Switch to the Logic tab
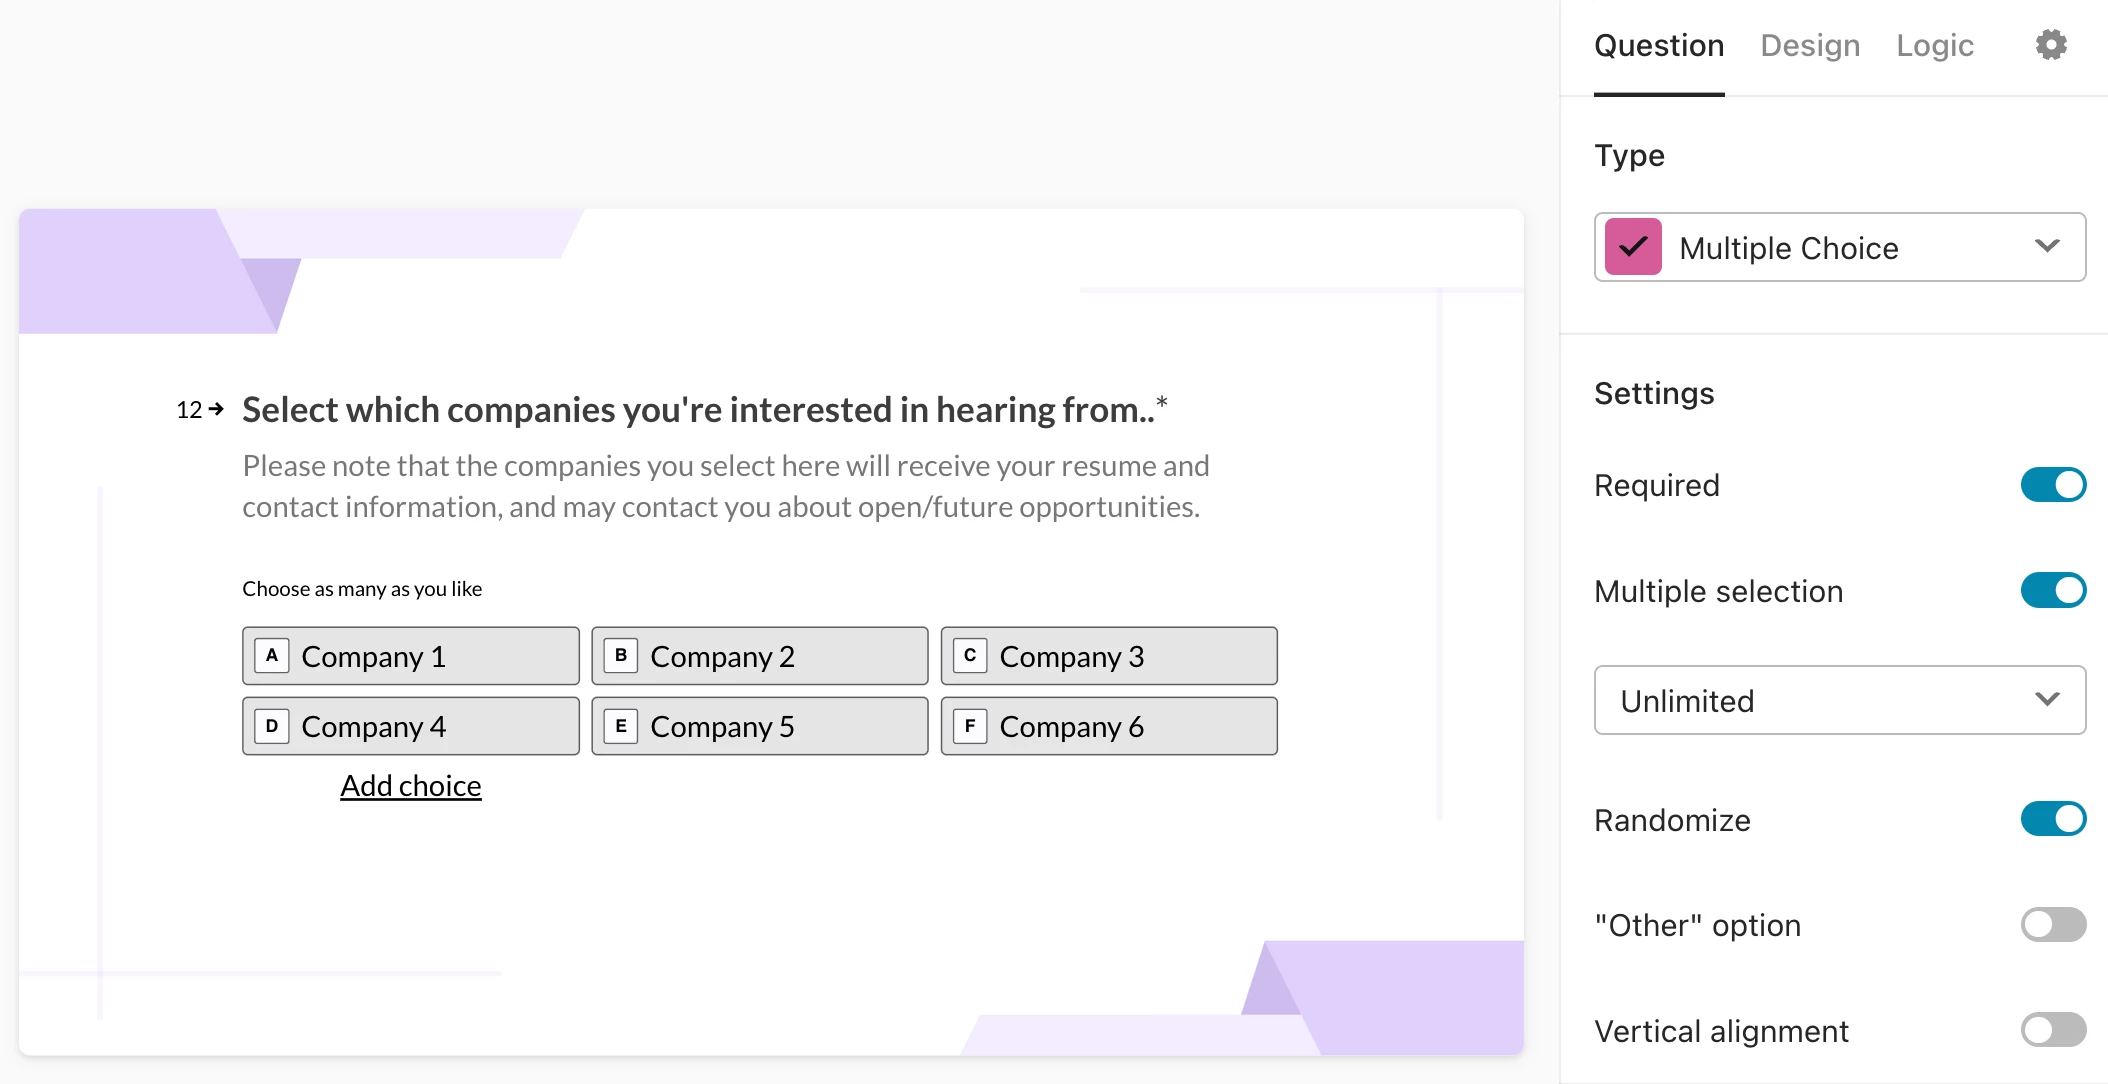2108x1084 pixels. pyautogui.click(x=1934, y=45)
